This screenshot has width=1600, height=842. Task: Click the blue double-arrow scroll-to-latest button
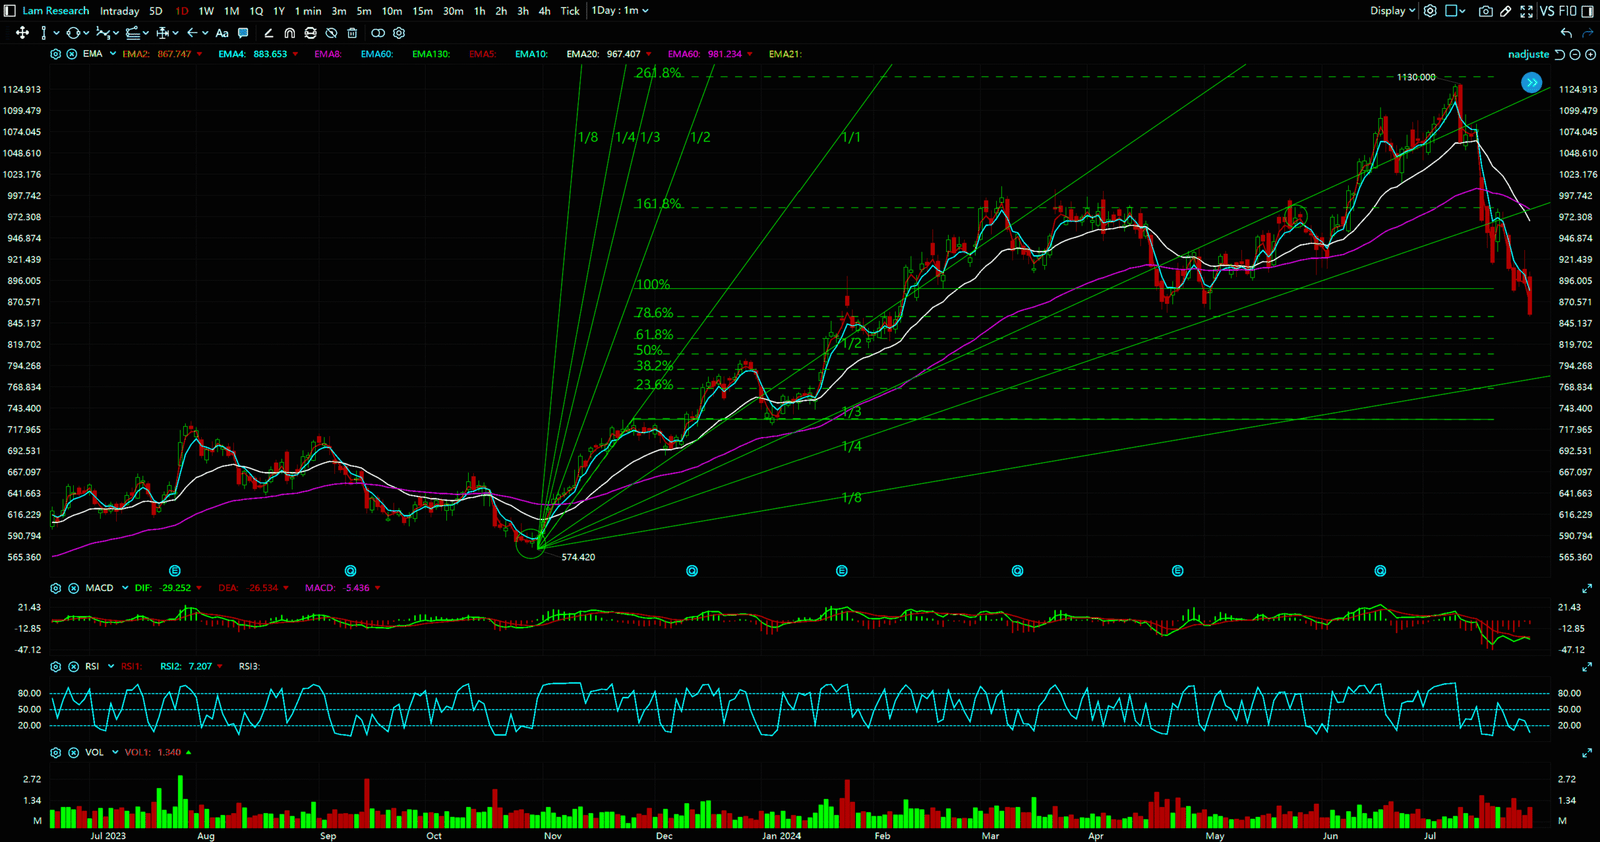[x=1531, y=83]
